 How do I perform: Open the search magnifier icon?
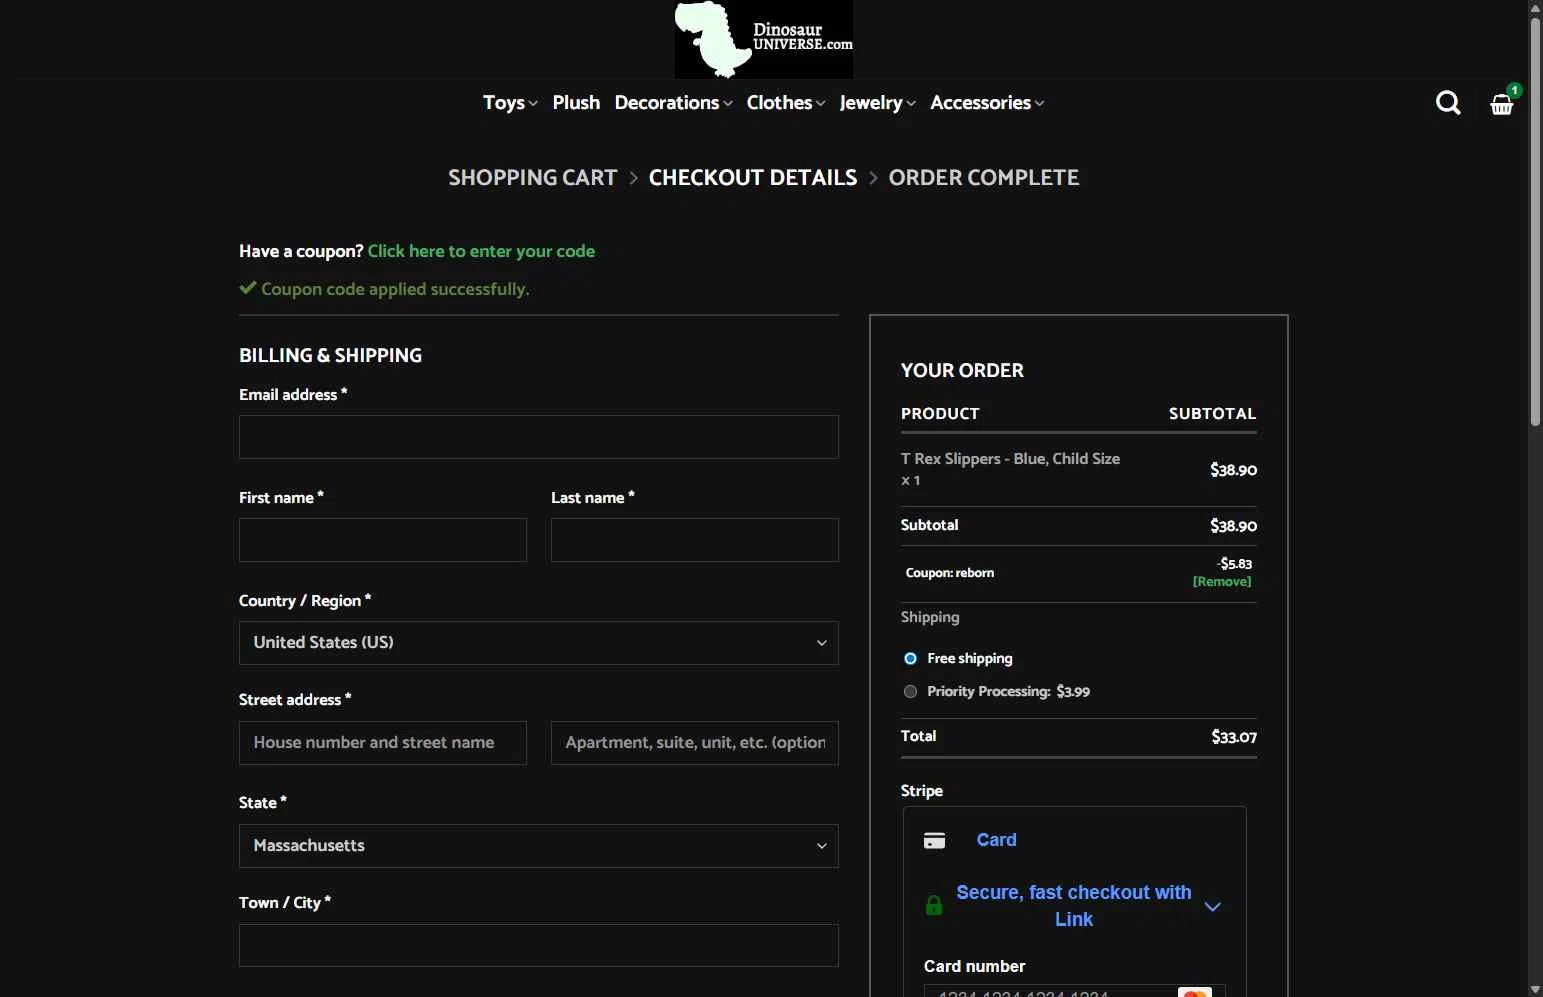point(1448,103)
